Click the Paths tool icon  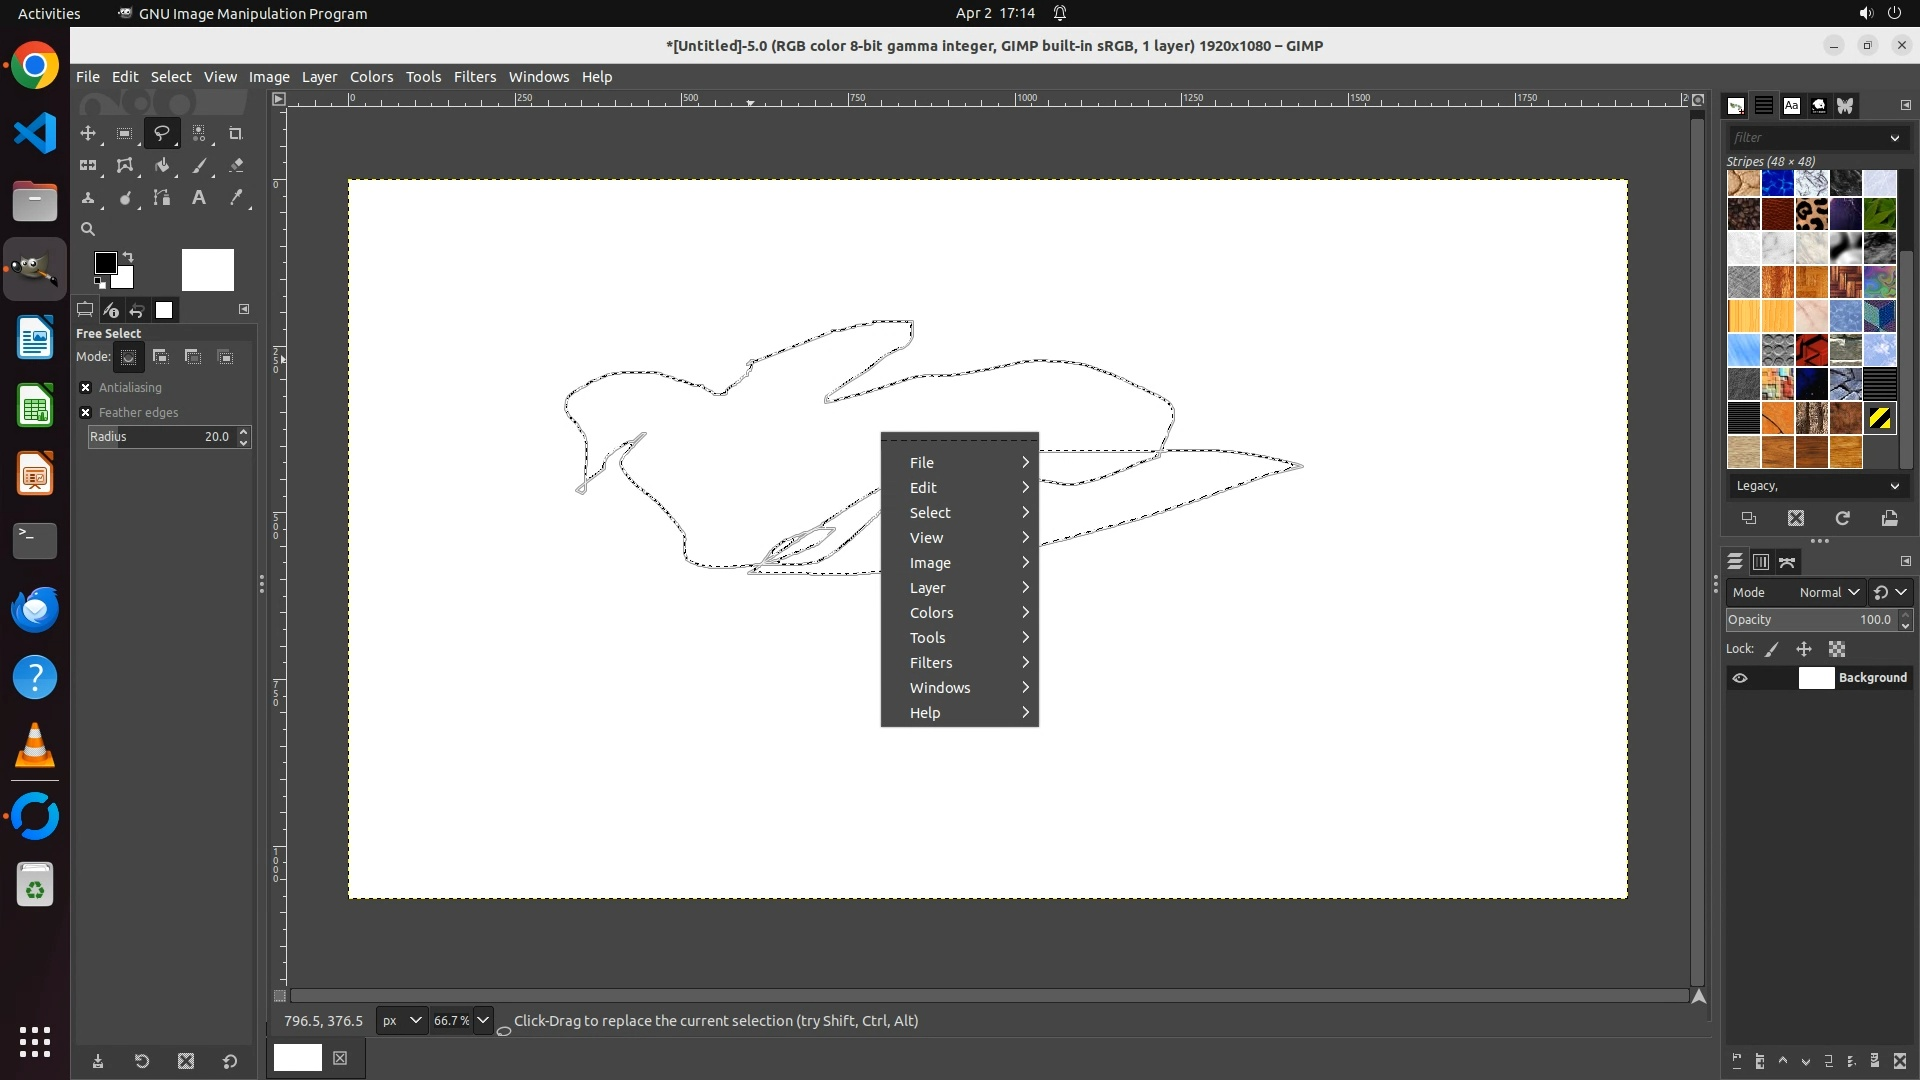point(162,198)
